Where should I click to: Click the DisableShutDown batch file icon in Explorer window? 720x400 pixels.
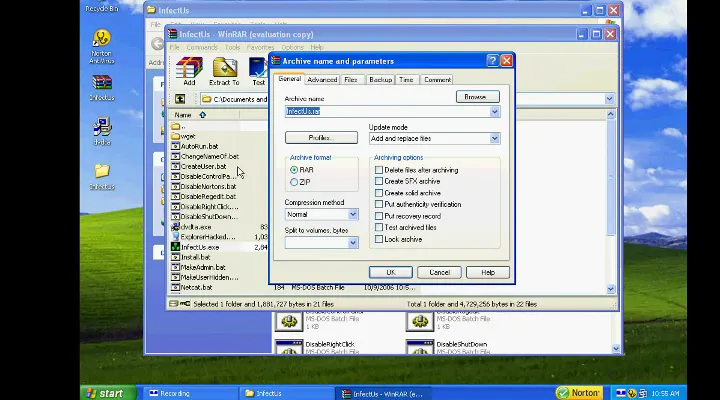point(420,347)
